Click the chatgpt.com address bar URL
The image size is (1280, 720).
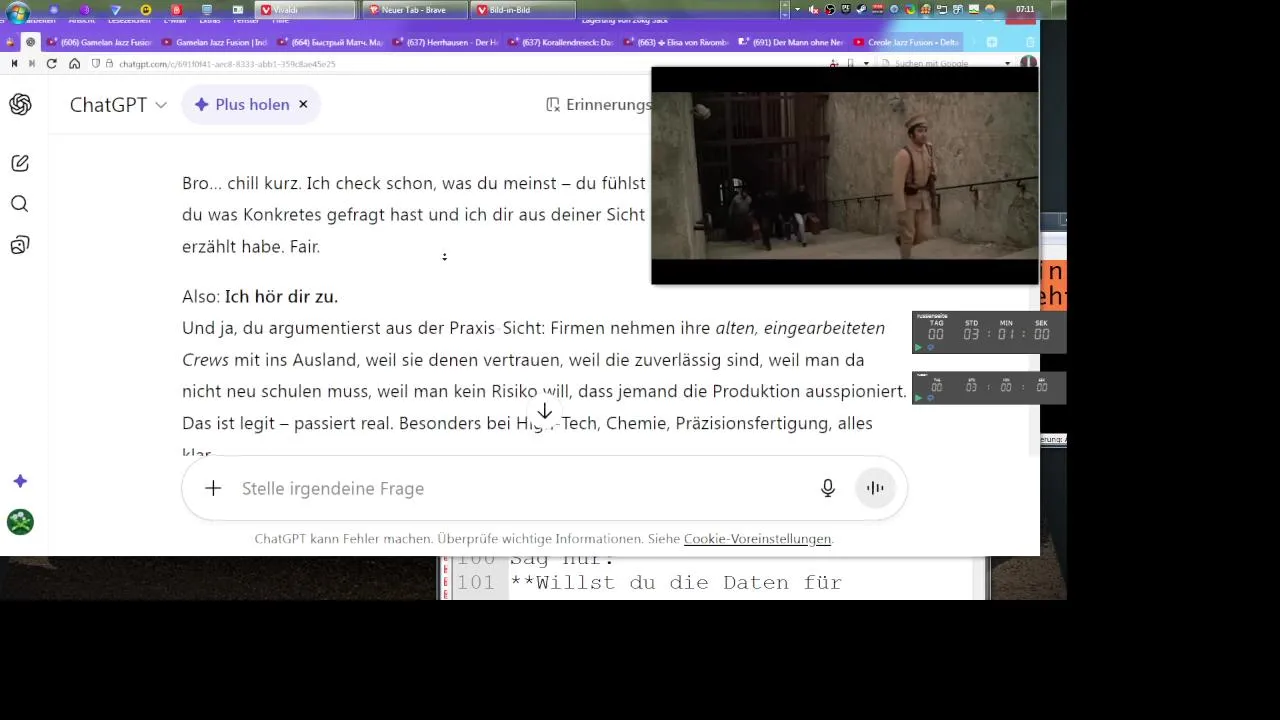coord(227,63)
